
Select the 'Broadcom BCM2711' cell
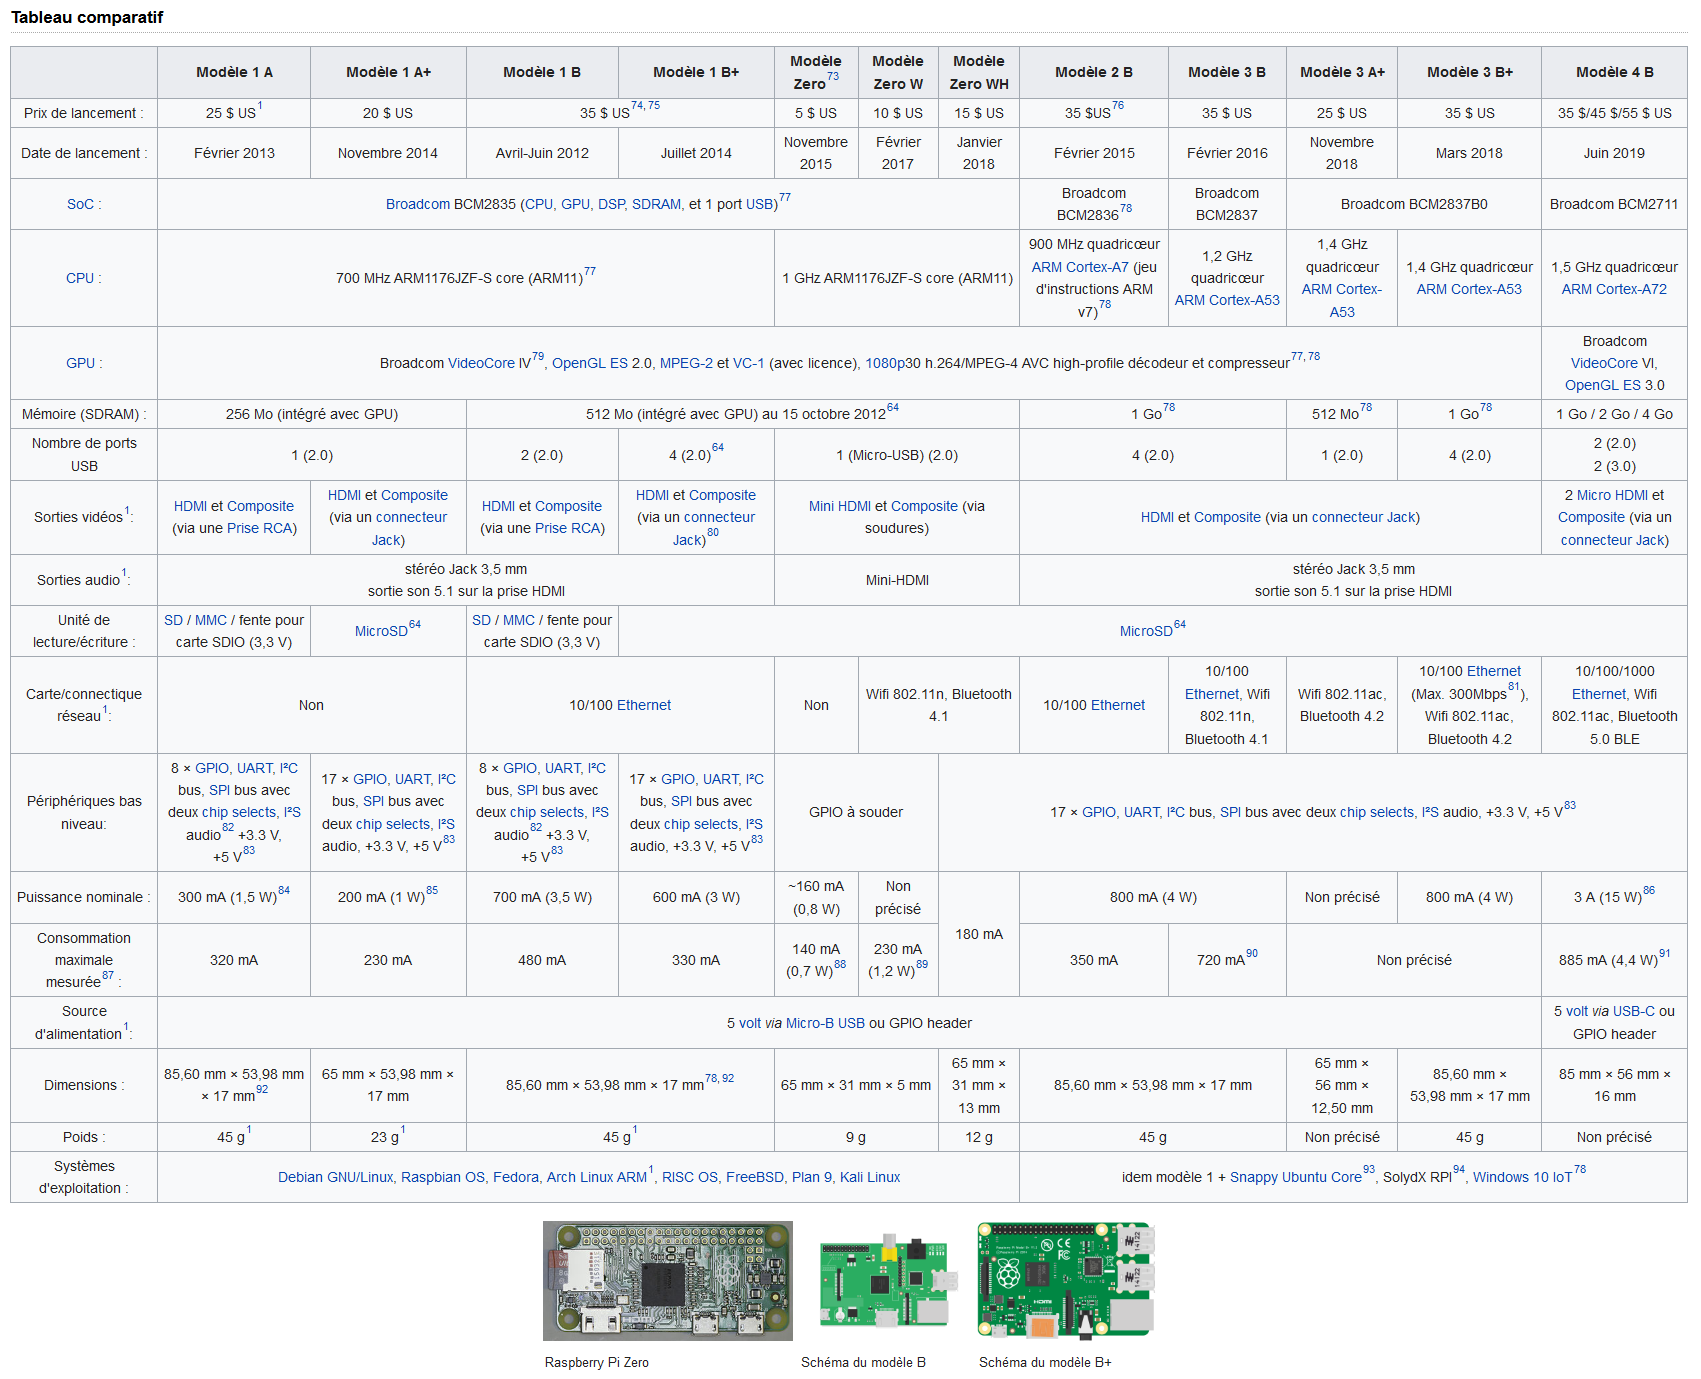pyautogui.click(x=1614, y=204)
